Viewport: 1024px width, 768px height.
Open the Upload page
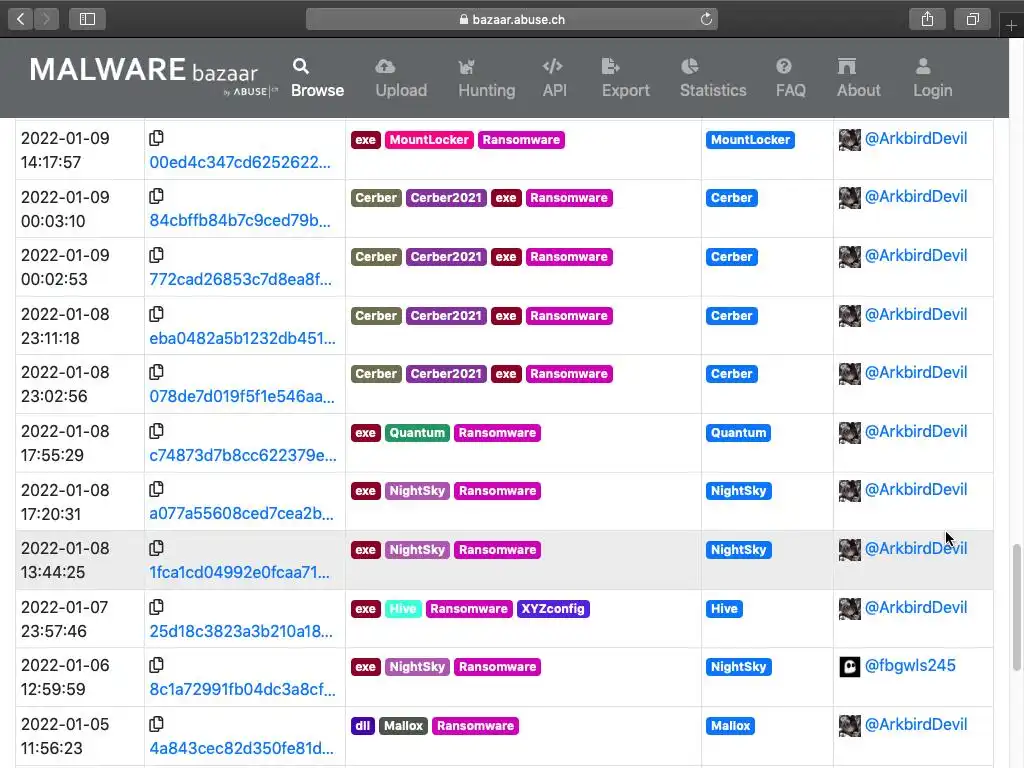pyautogui.click(x=401, y=78)
